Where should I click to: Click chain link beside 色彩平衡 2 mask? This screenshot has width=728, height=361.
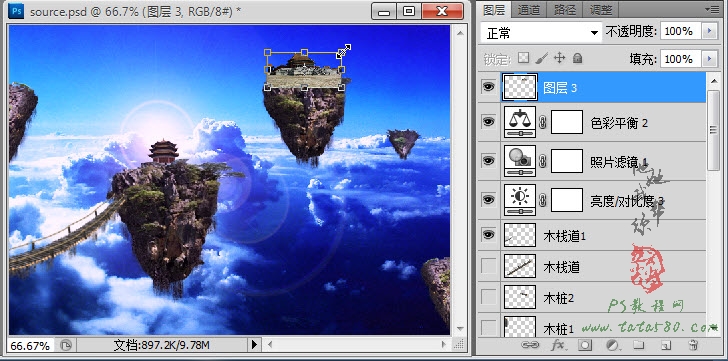[x=544, y=123]
